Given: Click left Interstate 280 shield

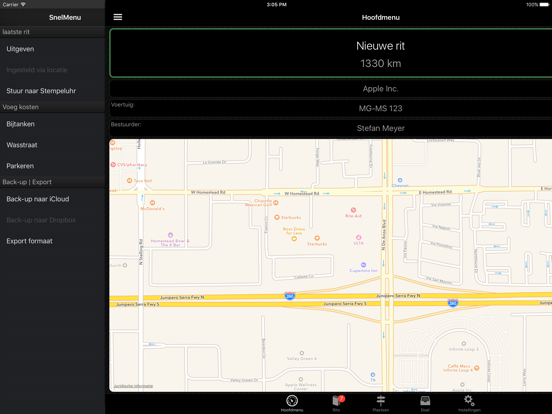Looking at the screenshot, I should pyautogui.click(x=289, y=296).
